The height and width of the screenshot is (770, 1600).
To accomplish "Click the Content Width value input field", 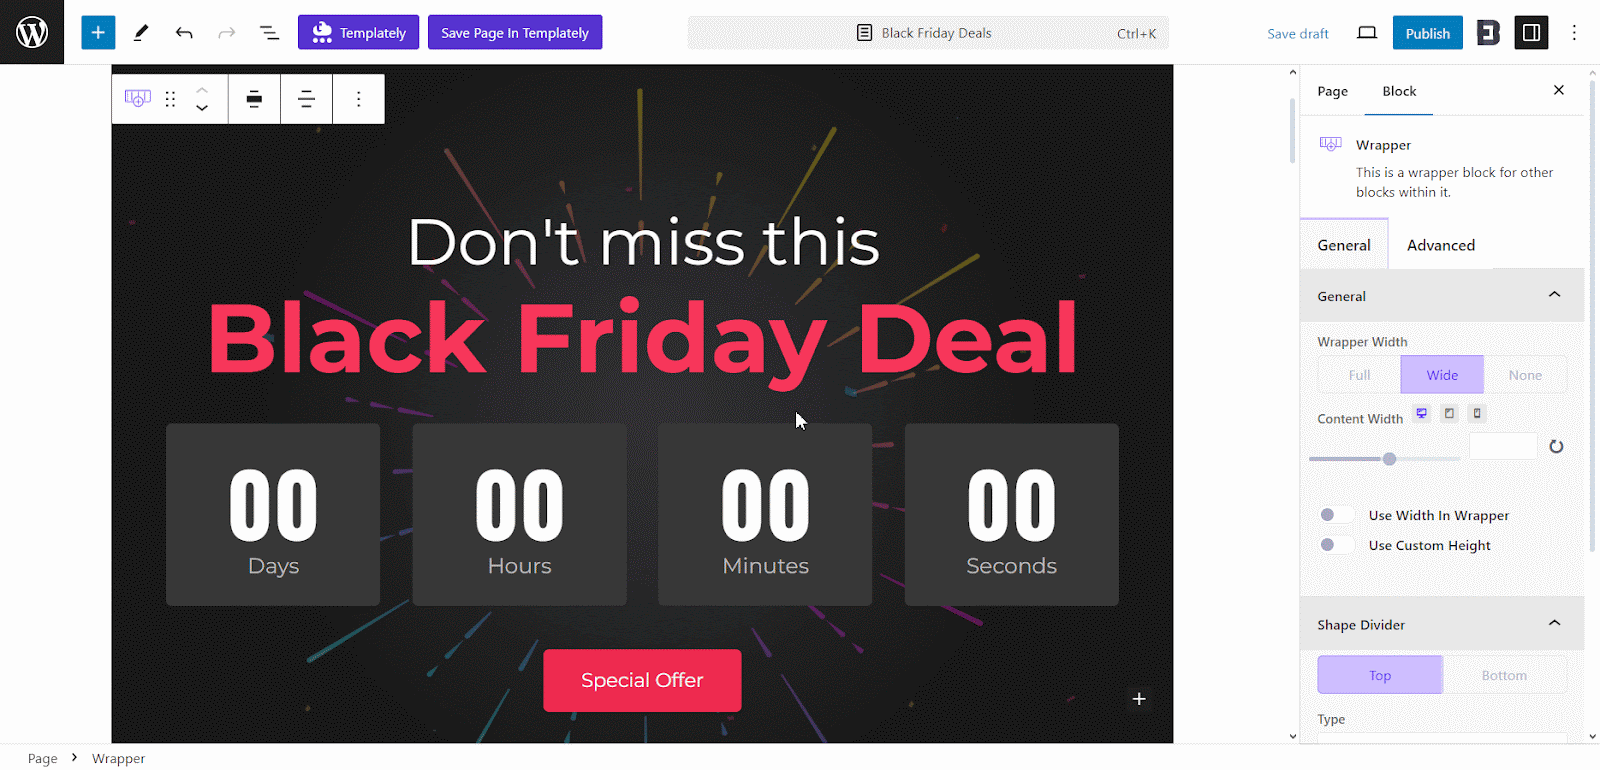I will point(1502,447).
